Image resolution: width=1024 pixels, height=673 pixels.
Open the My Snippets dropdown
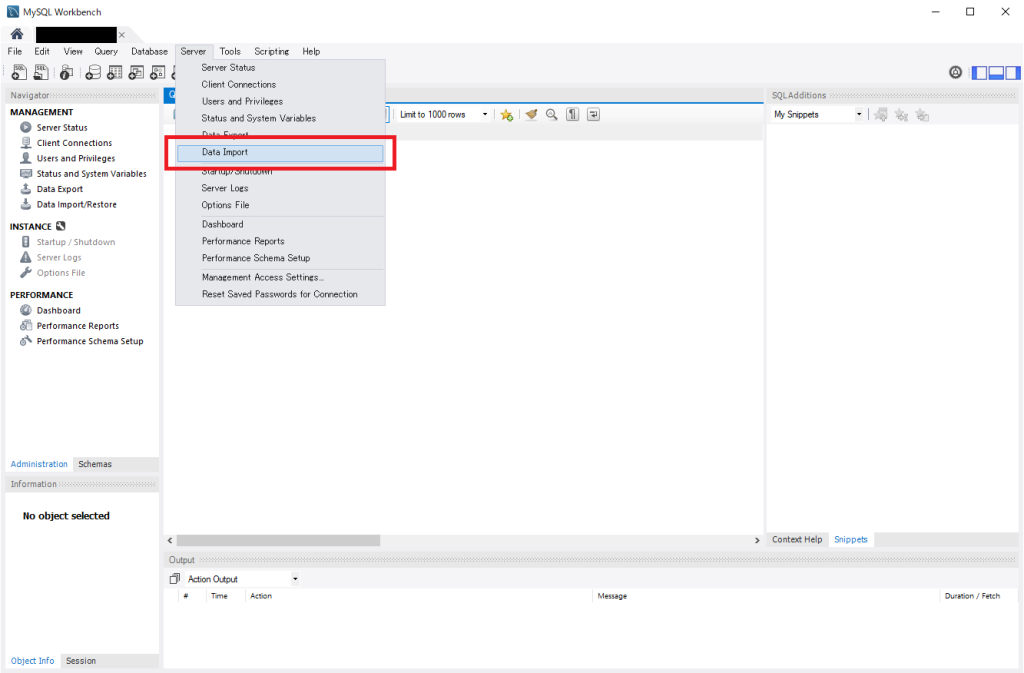[x=858, y=114]
